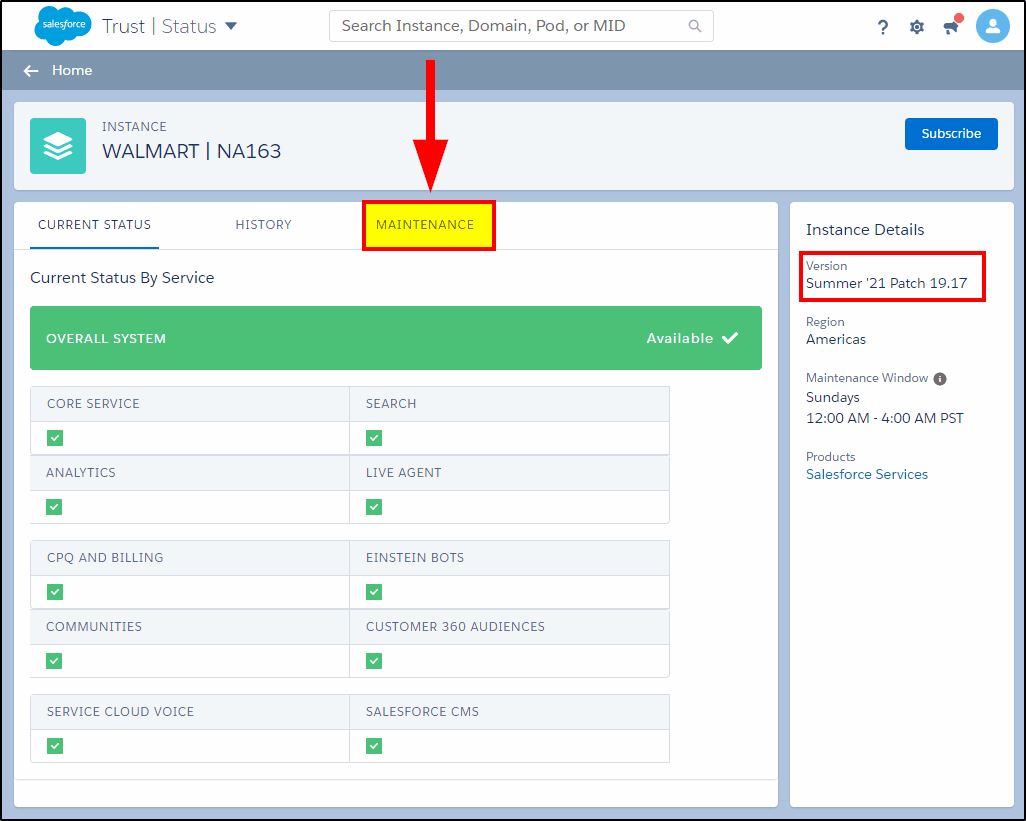This screenshot has height=821, width=1026.
Task: Click the SEARCH service header text
Action: tap(391, 404)
